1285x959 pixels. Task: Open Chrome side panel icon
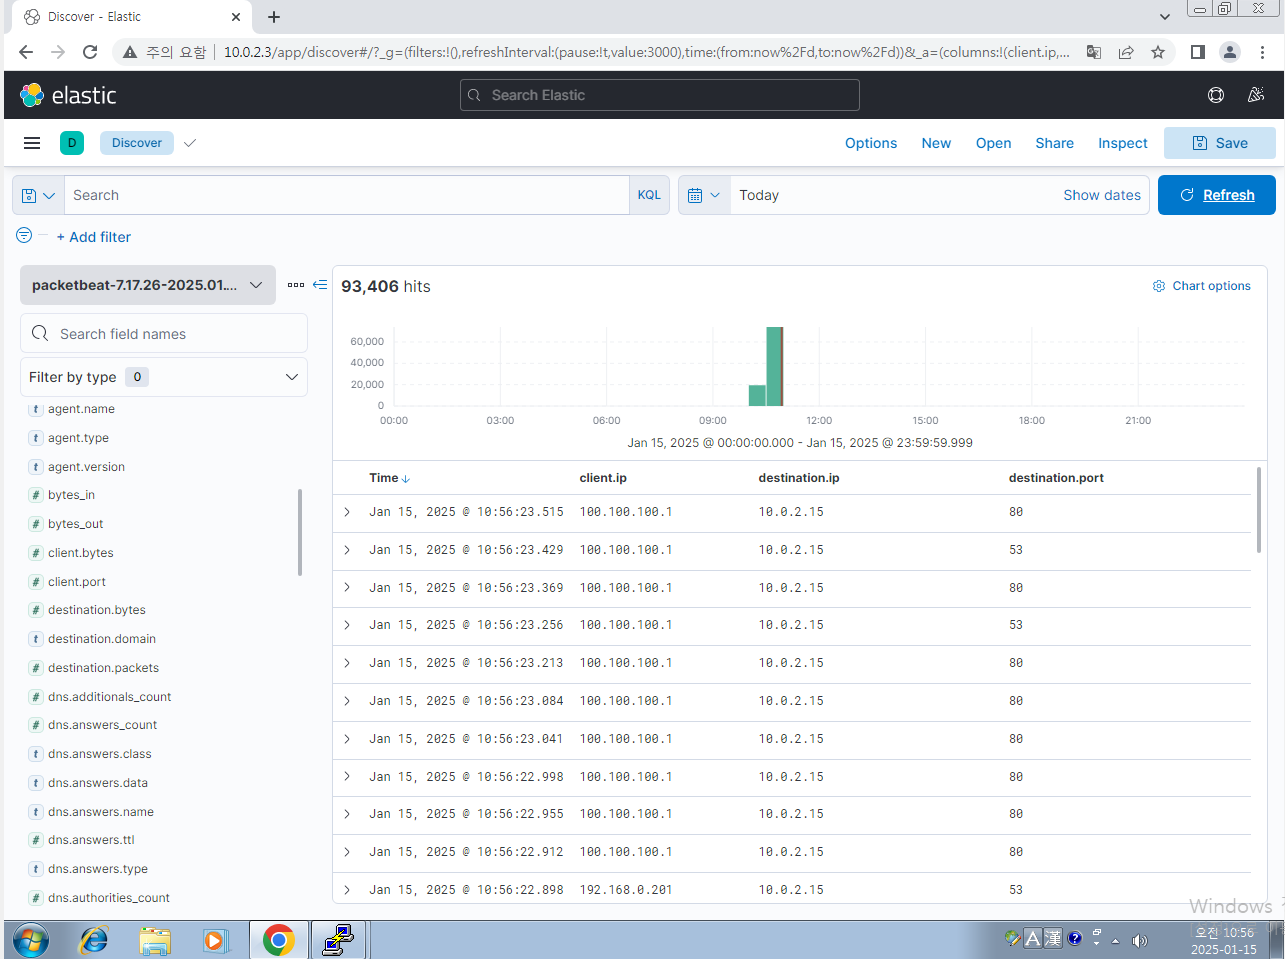[1198, 52]
